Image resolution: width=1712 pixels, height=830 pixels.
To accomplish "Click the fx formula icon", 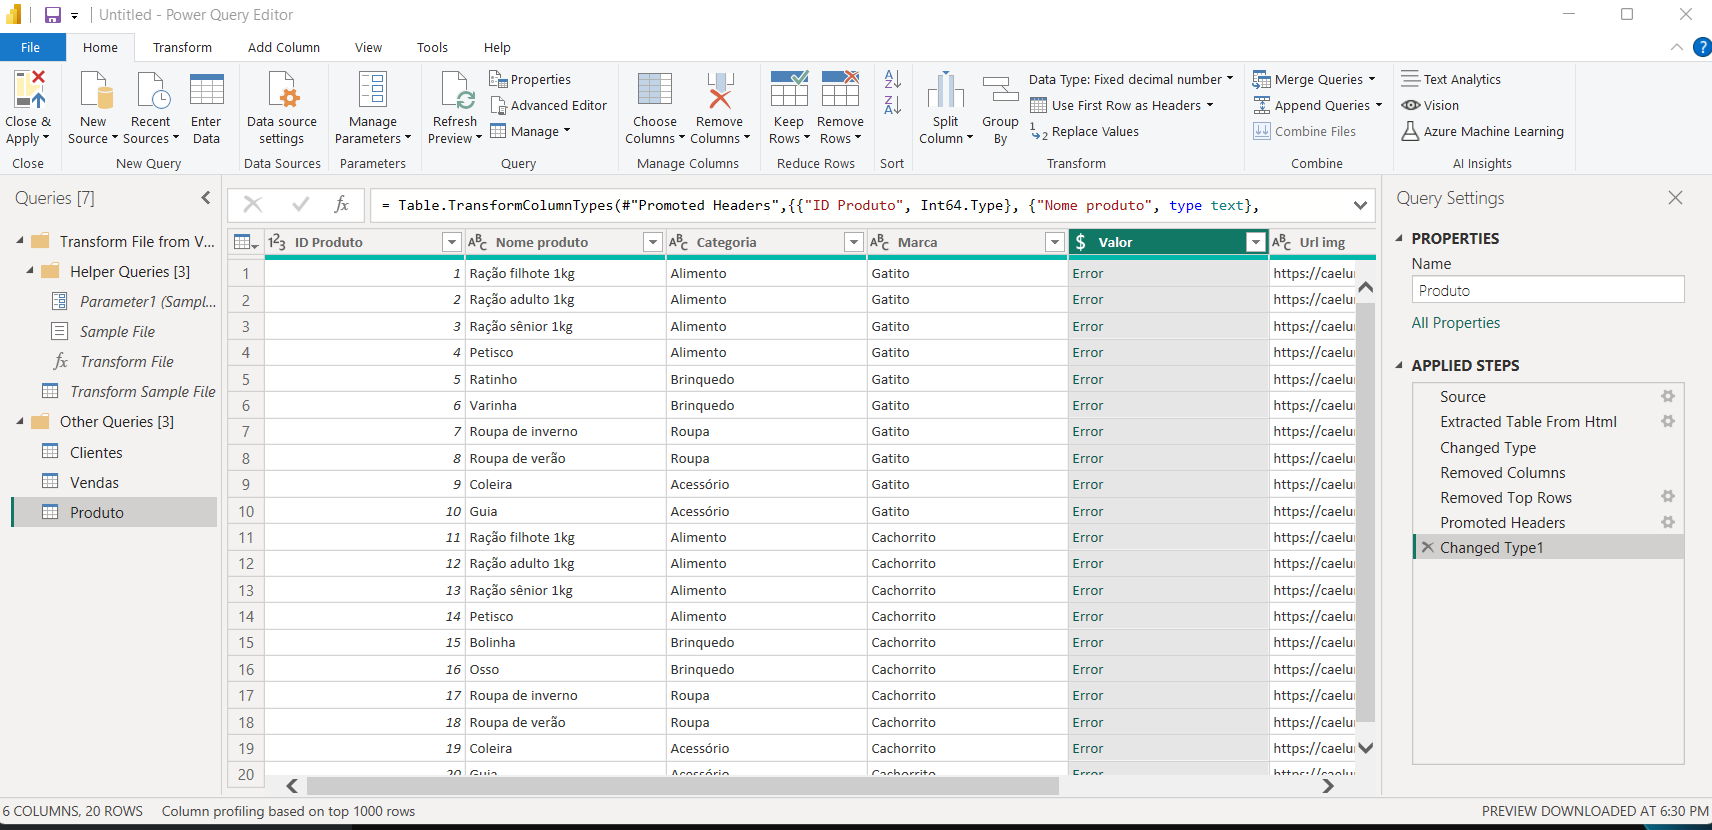I will coord(342,204).
